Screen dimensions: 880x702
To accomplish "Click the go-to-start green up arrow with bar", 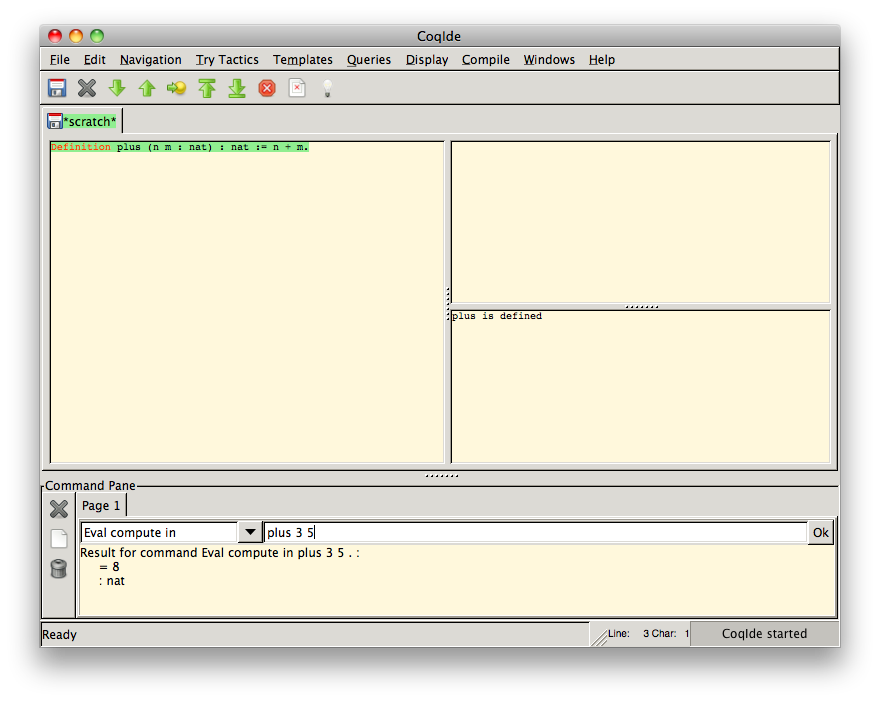I will point(207,88).
